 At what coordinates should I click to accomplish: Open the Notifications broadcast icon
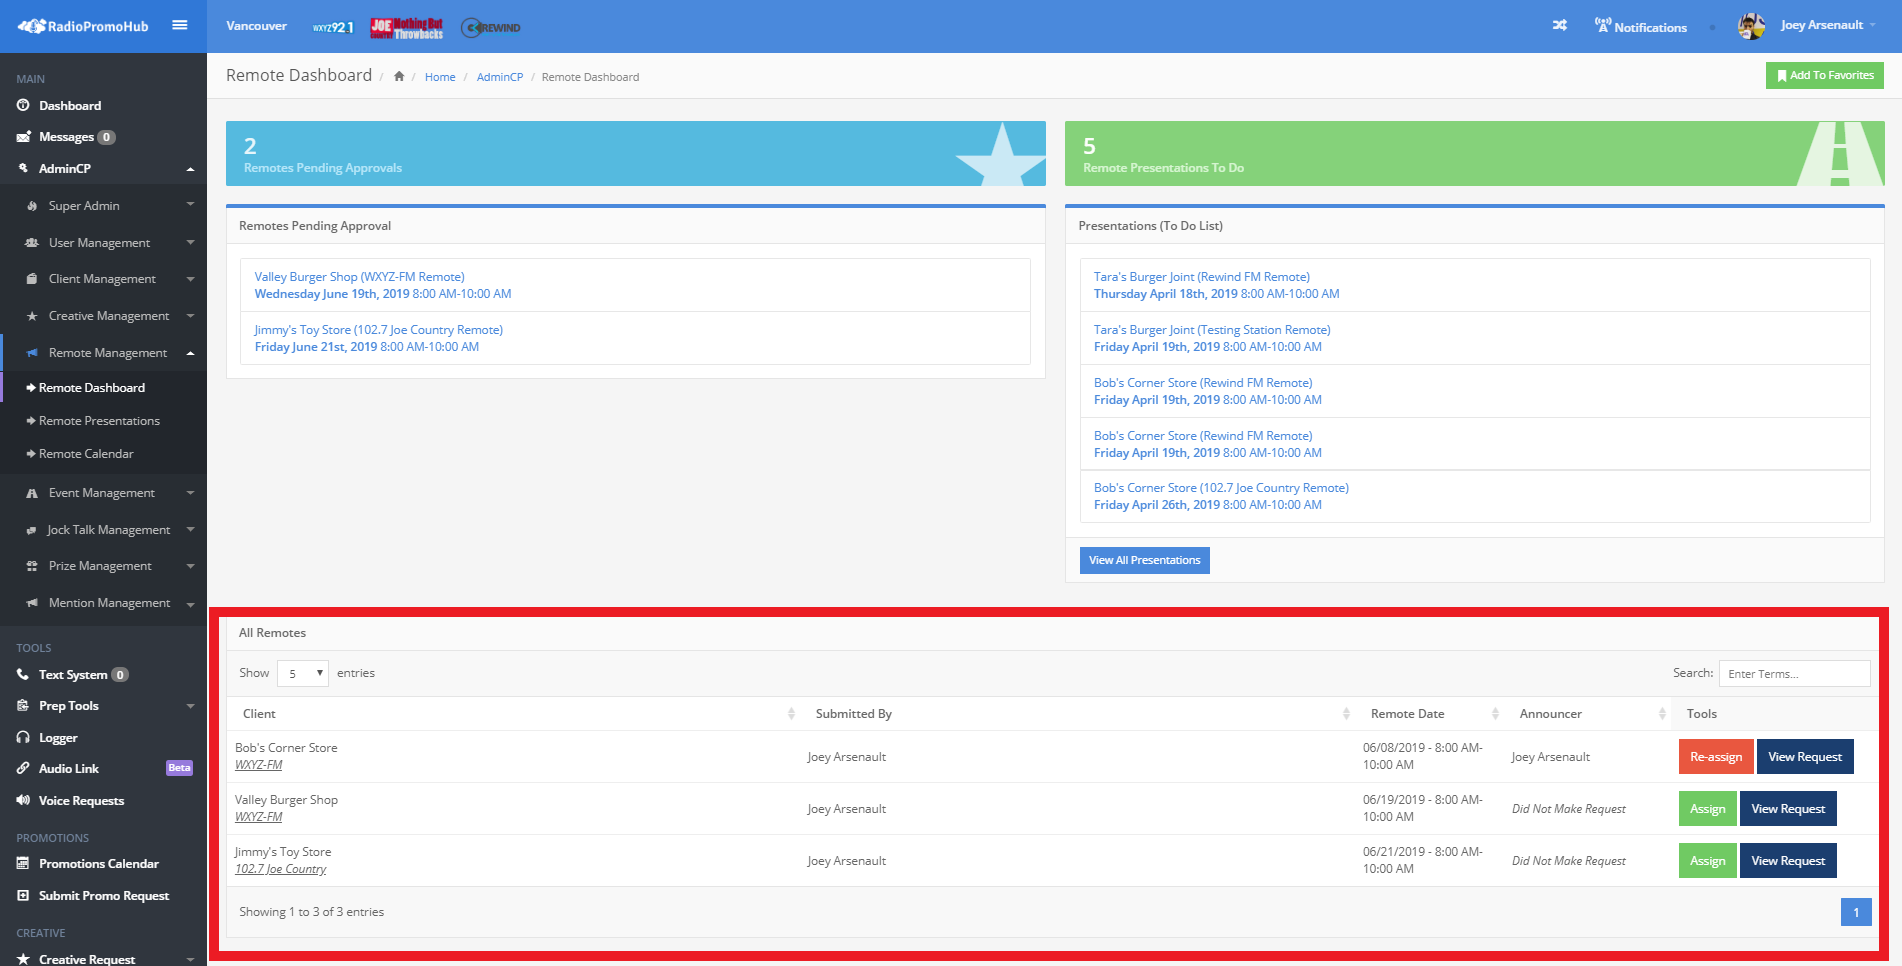click(x=1603, y=26)
